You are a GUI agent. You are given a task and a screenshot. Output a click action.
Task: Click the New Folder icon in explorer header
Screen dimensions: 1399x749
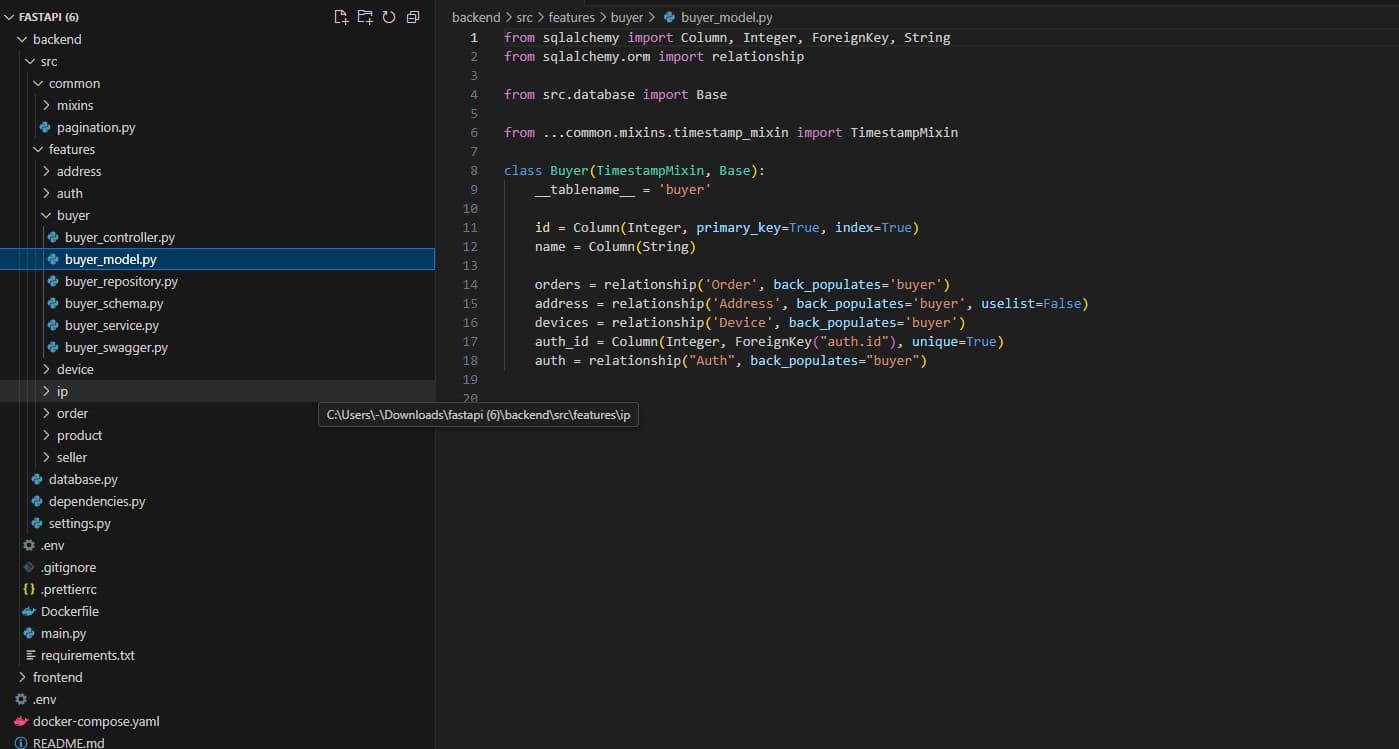[365, 17]
